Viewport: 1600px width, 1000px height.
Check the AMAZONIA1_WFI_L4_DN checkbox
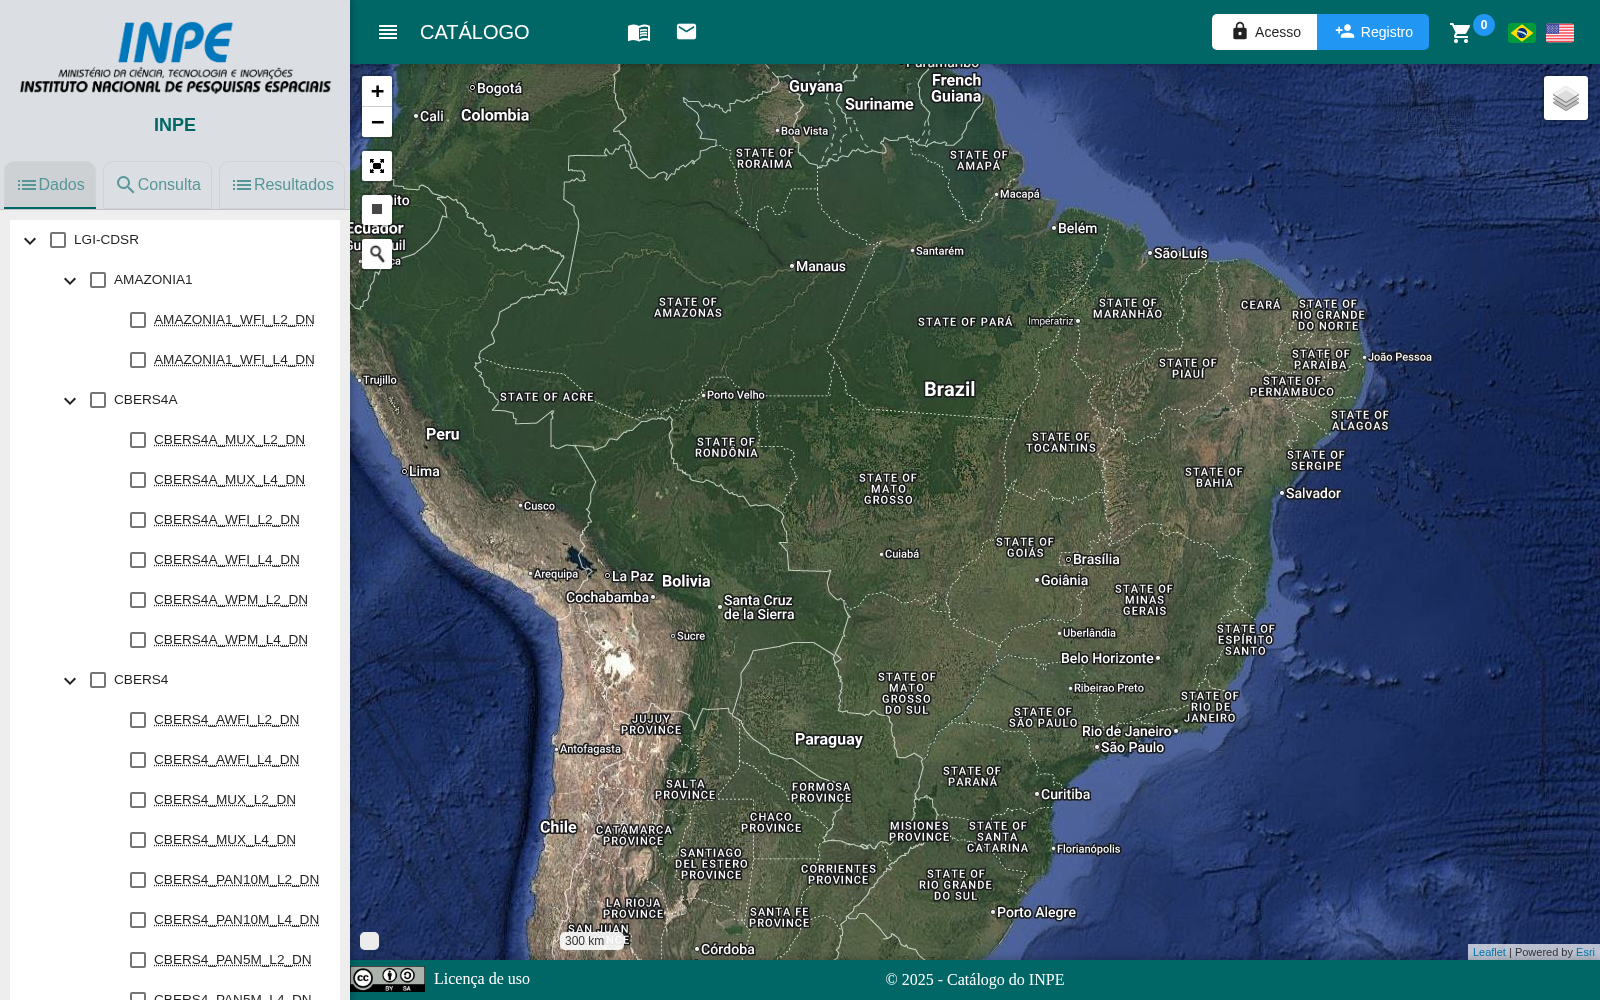[138, 360]
